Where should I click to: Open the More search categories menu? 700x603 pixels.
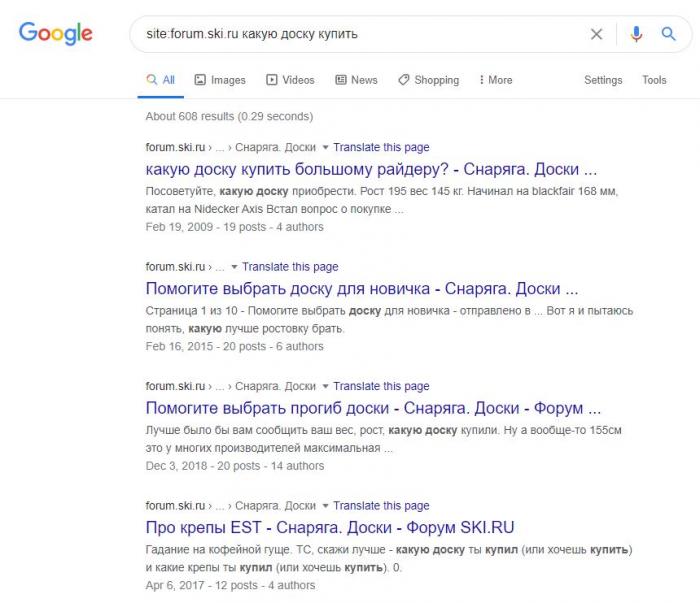click(x=496, y=80)
